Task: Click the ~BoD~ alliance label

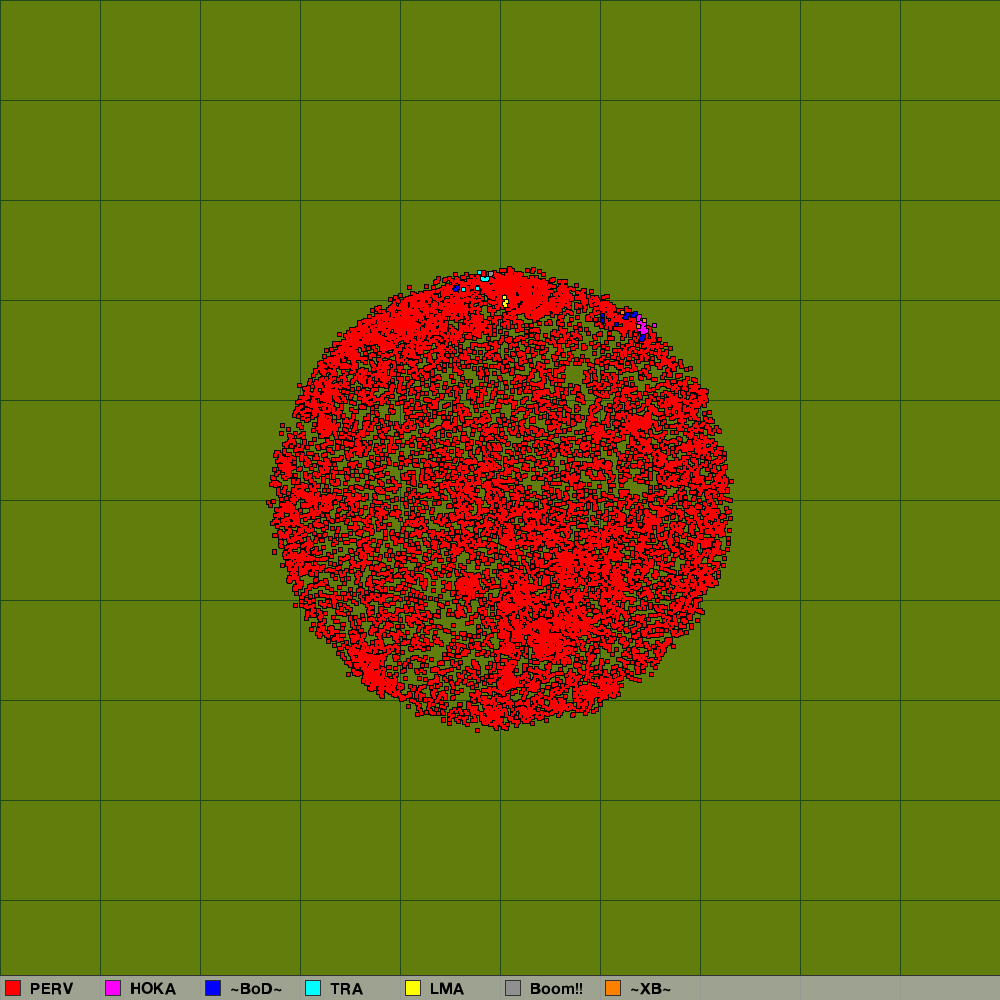Action: pos(256,989)
